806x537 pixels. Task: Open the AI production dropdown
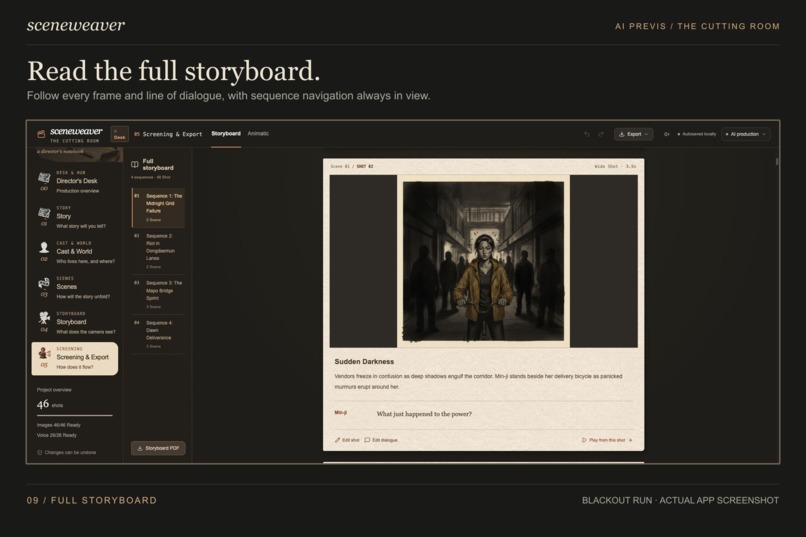(x=745, y=134)
